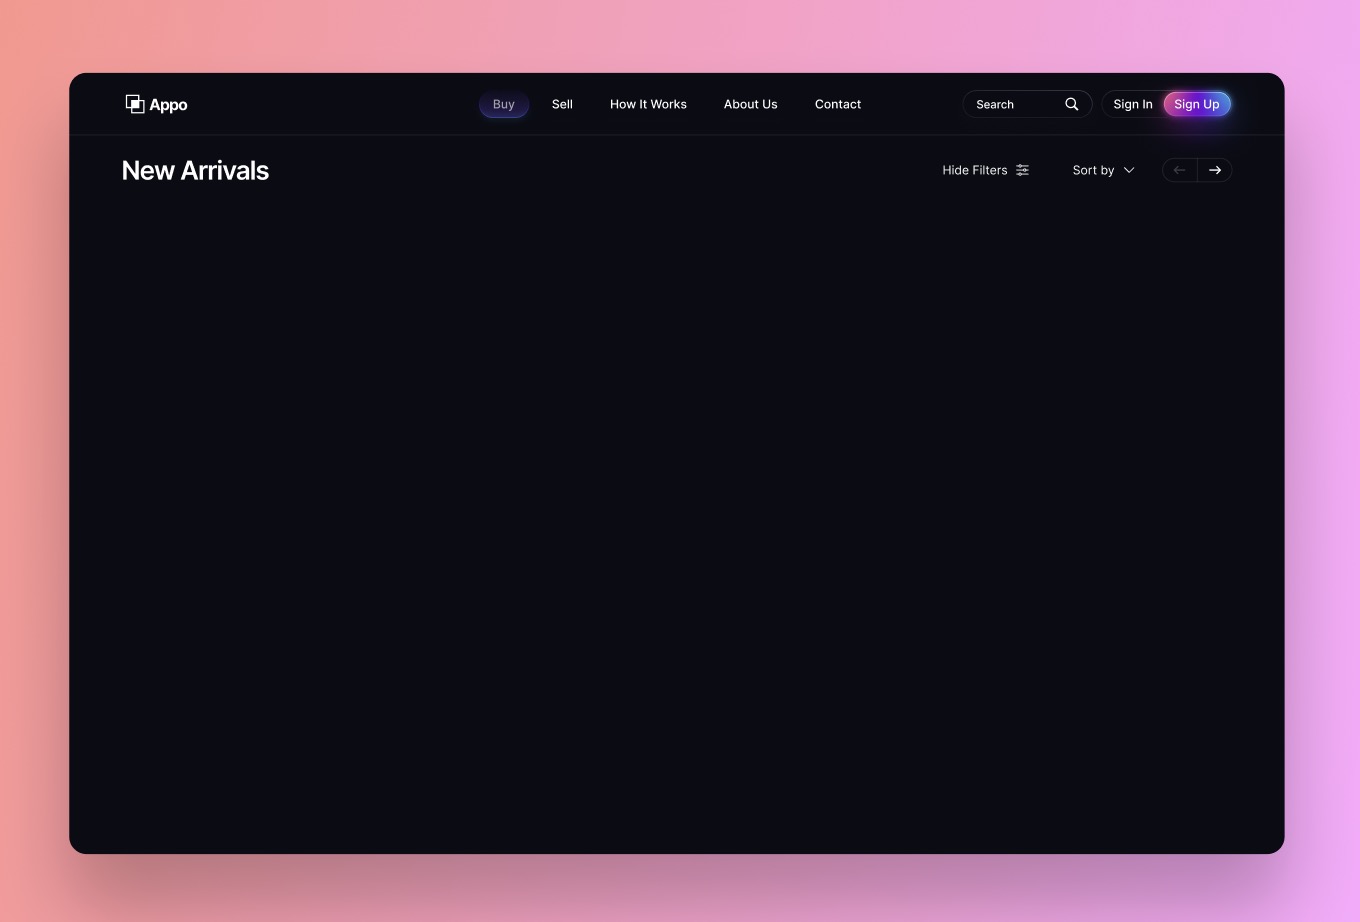The height and width of the screenshot is (922, 1360).
Task: Click the right arrow to view next items
Action: (x=1215, y=170)
